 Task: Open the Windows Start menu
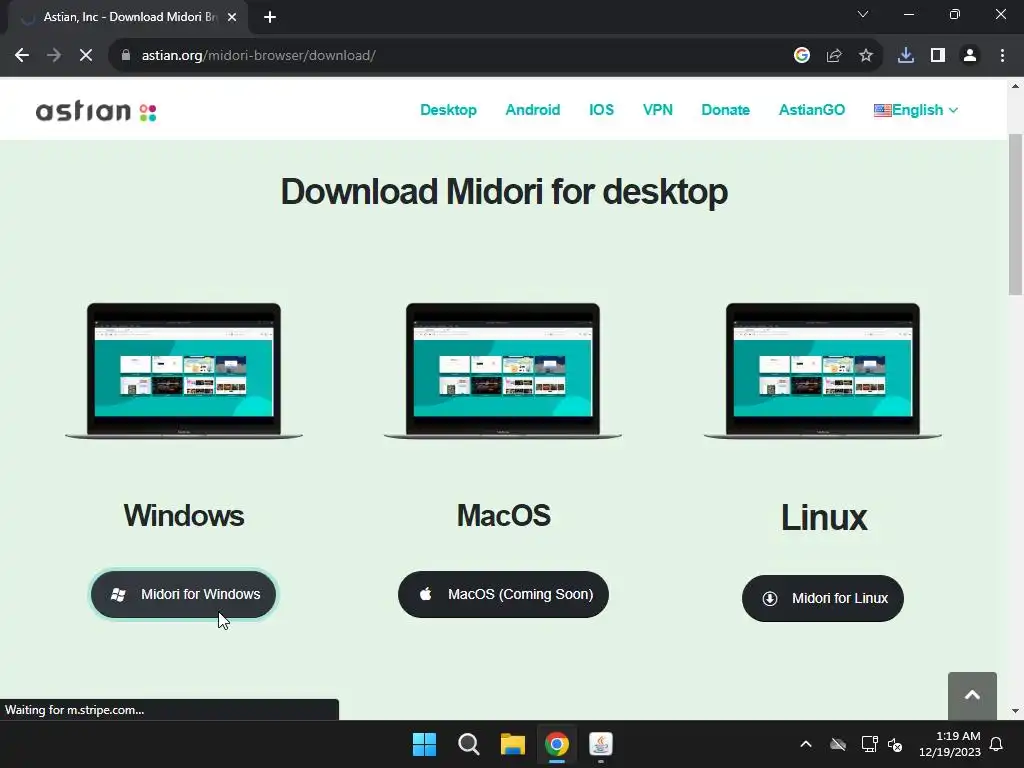tap(424, 744)
